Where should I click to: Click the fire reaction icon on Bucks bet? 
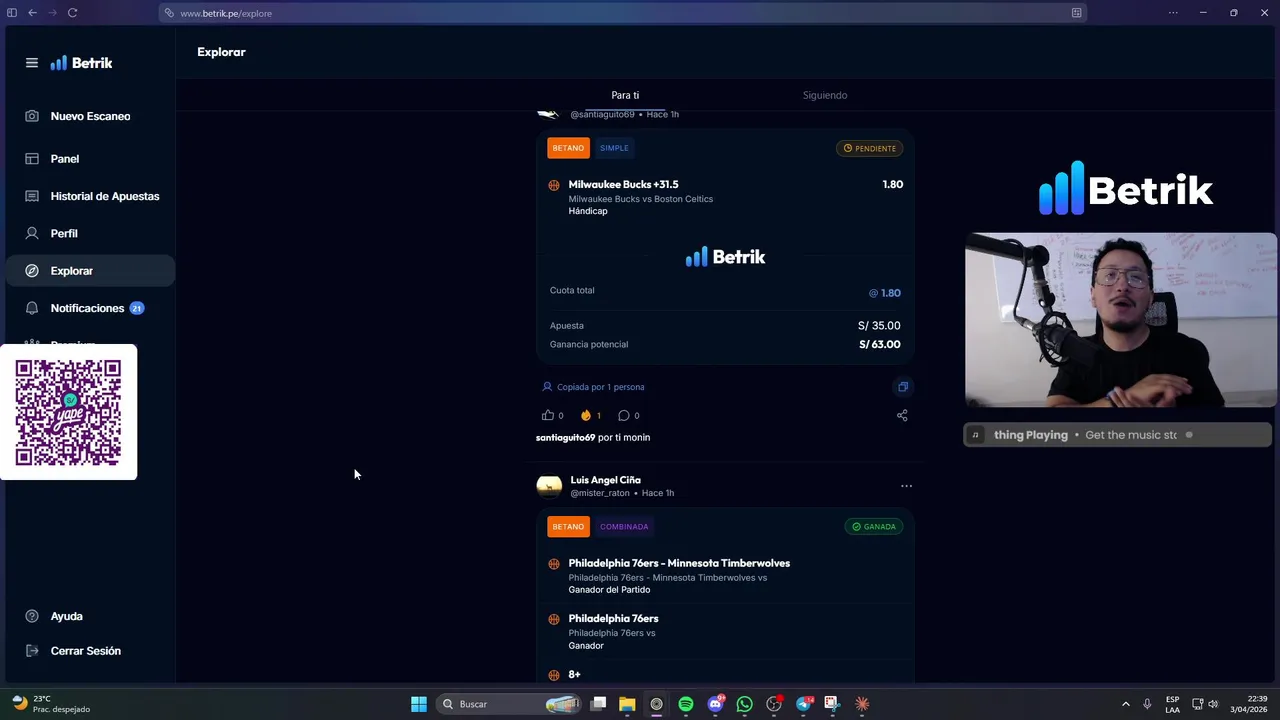tap(585, 415)
